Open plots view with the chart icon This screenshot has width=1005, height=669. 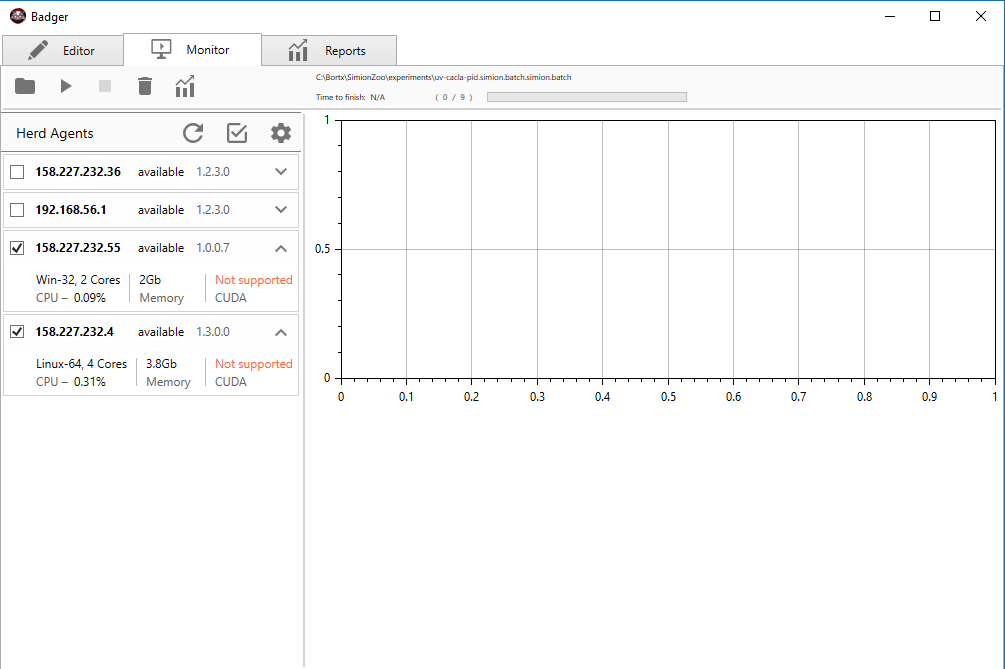tap(185, 86)
